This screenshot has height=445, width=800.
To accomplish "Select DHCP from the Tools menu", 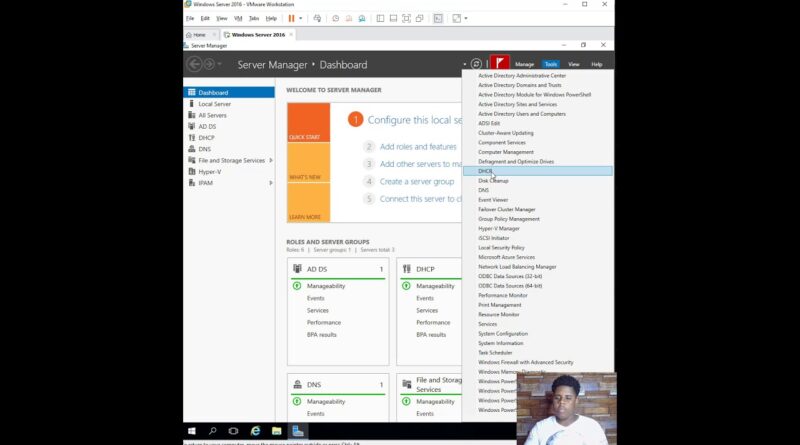I will pyautogui.click(x=538, y=171).
